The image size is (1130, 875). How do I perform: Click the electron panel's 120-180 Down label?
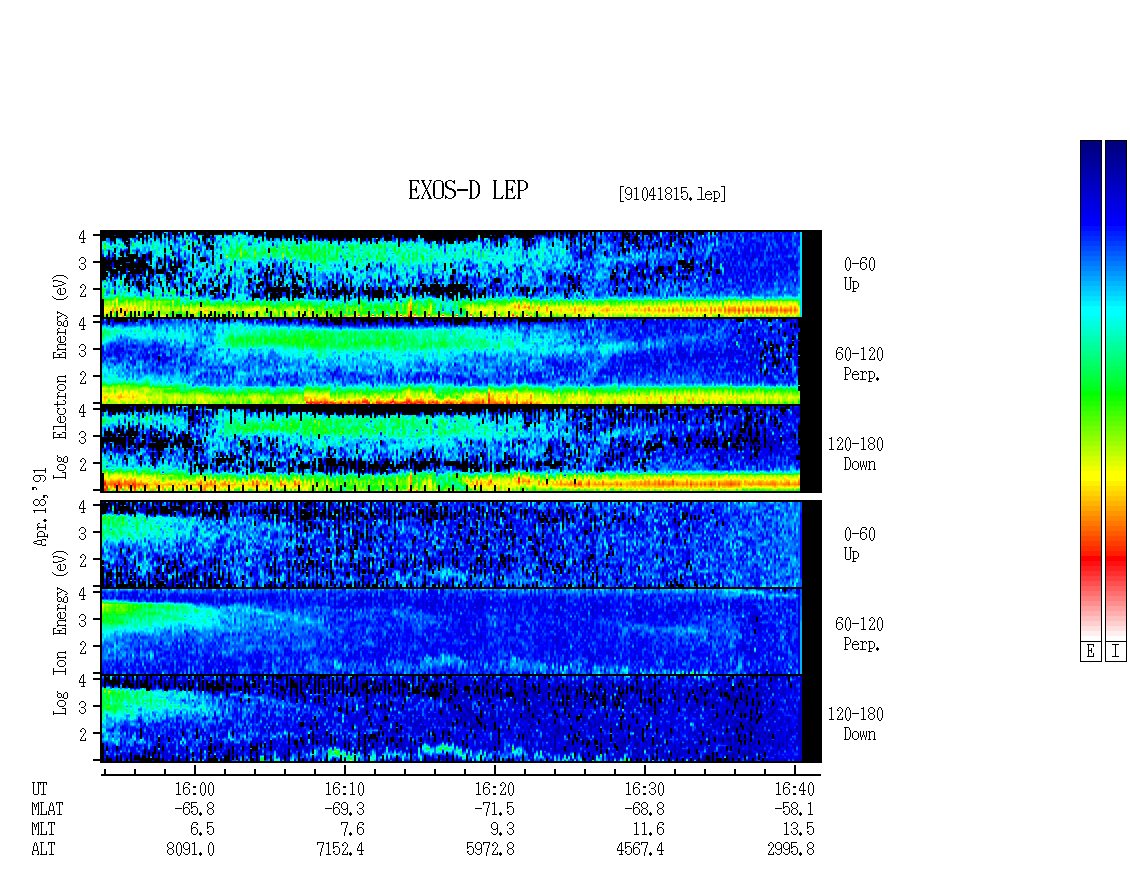click(855, 454)
